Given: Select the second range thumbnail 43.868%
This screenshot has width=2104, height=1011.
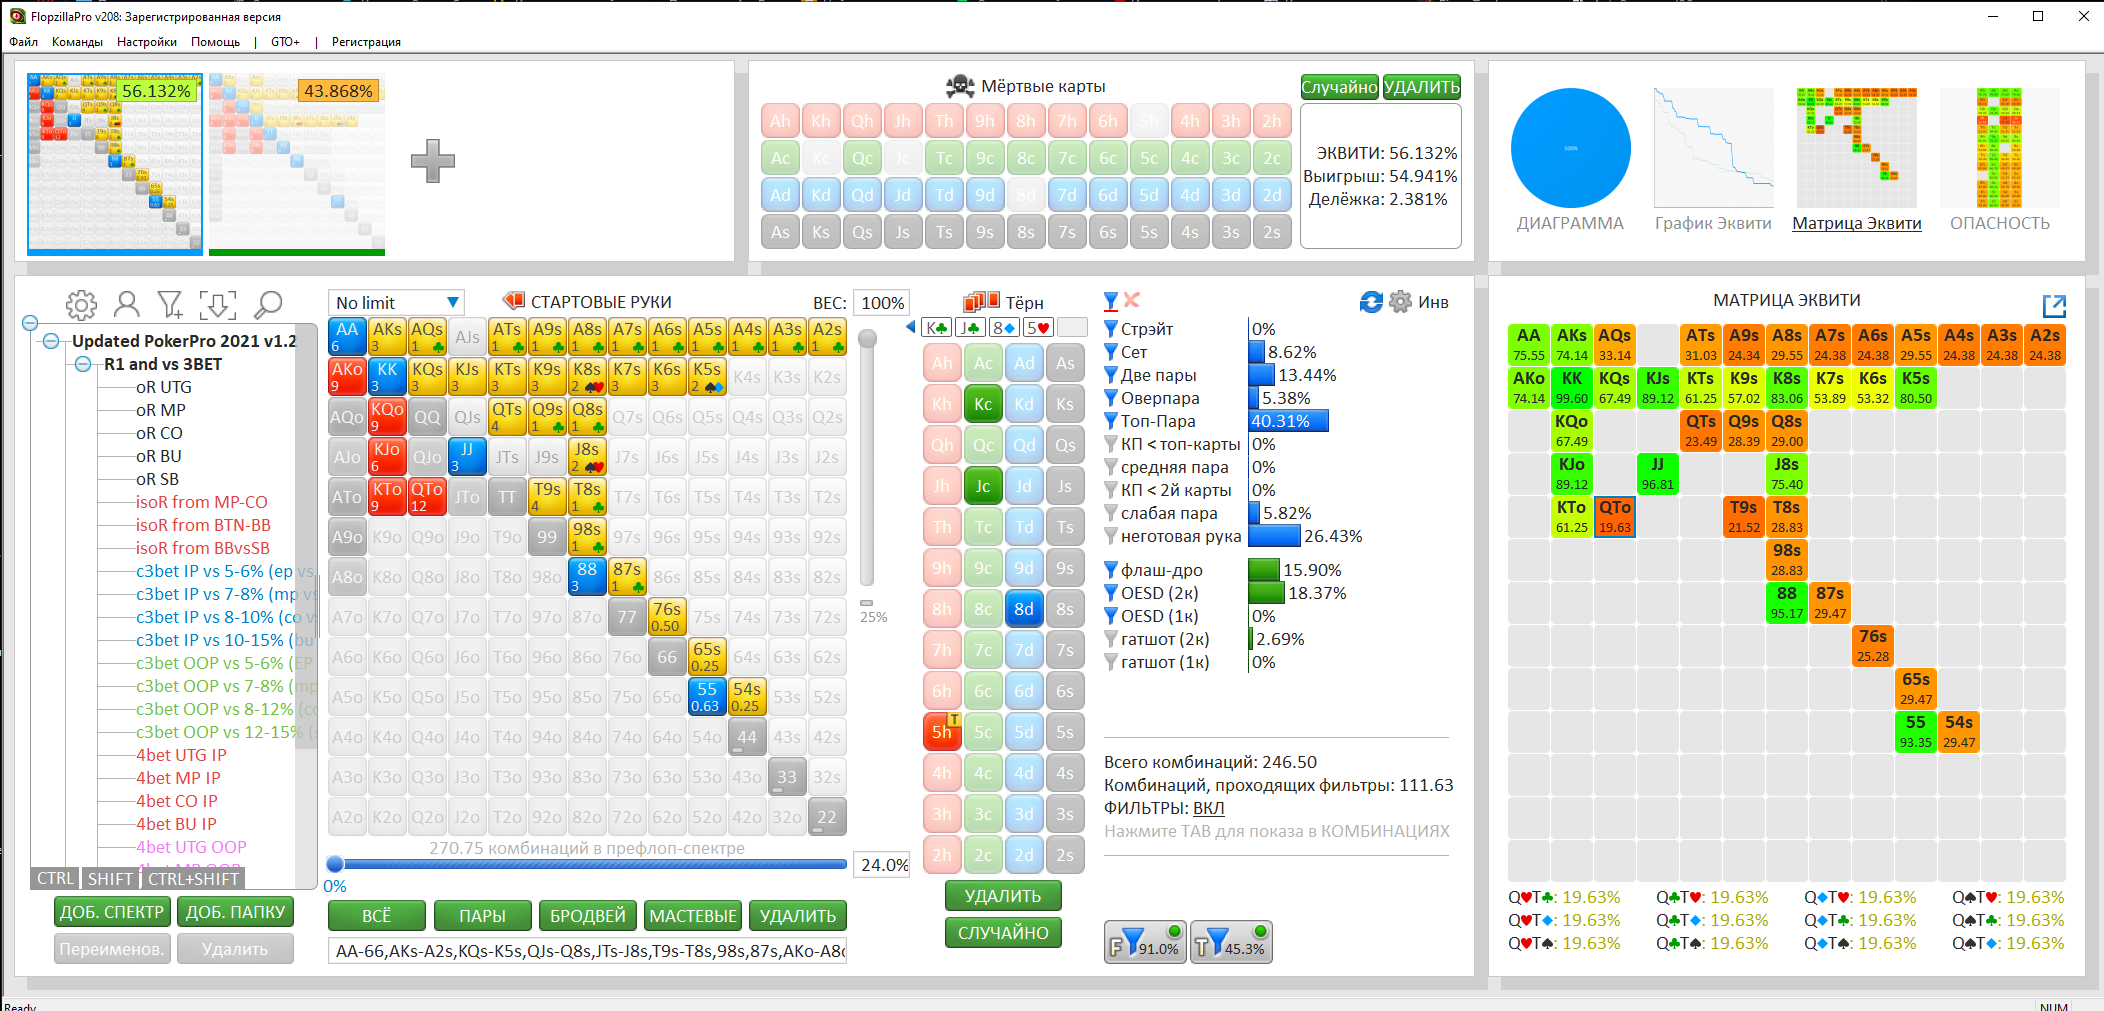Looking at the screenshot, I should click(x=297, y=164).
